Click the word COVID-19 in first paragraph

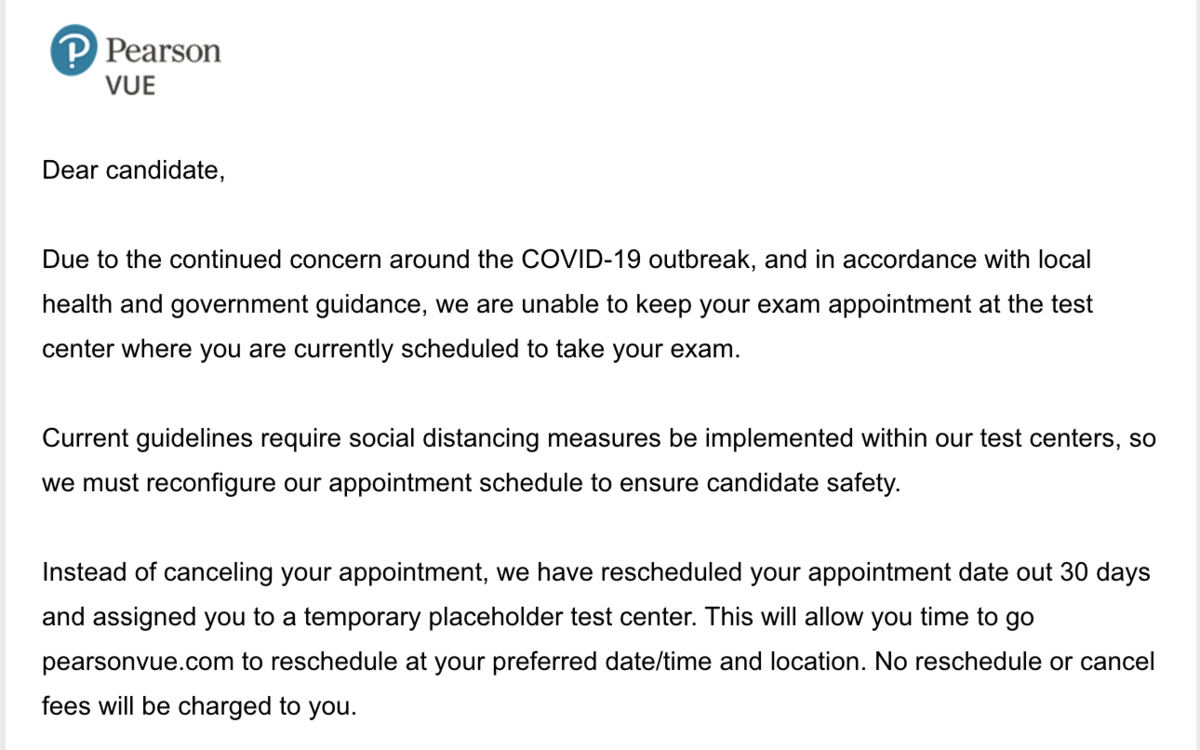(x=581, y=260)
